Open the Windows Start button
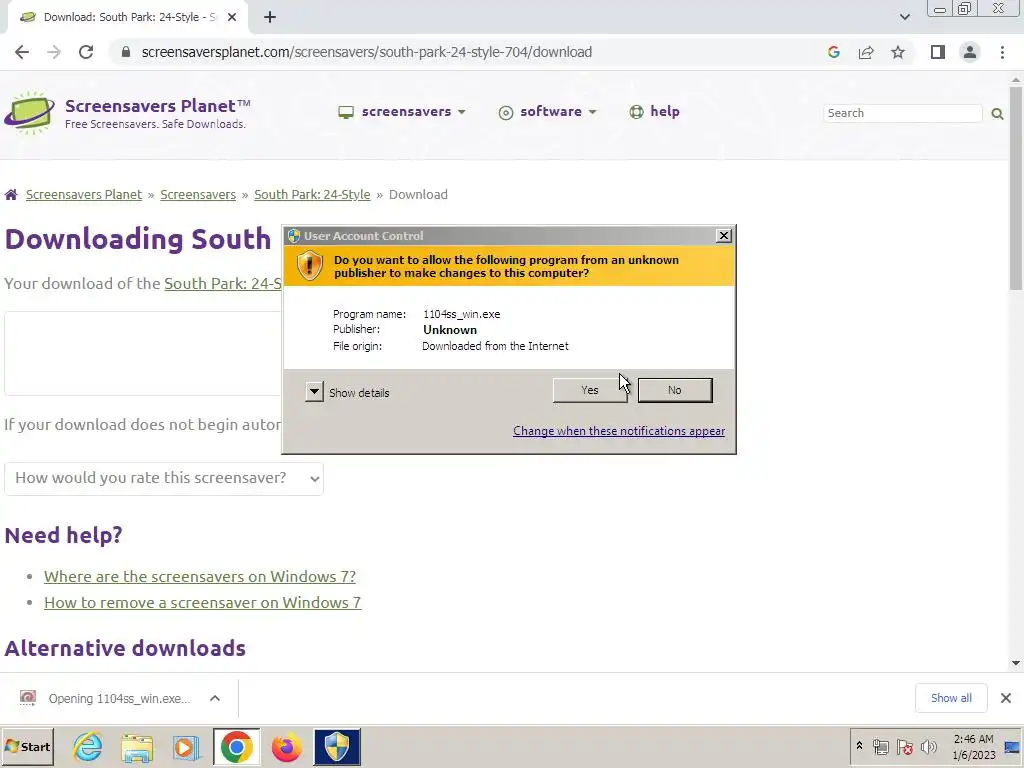Screen dimensions: 1024x768 click(27, 746)
